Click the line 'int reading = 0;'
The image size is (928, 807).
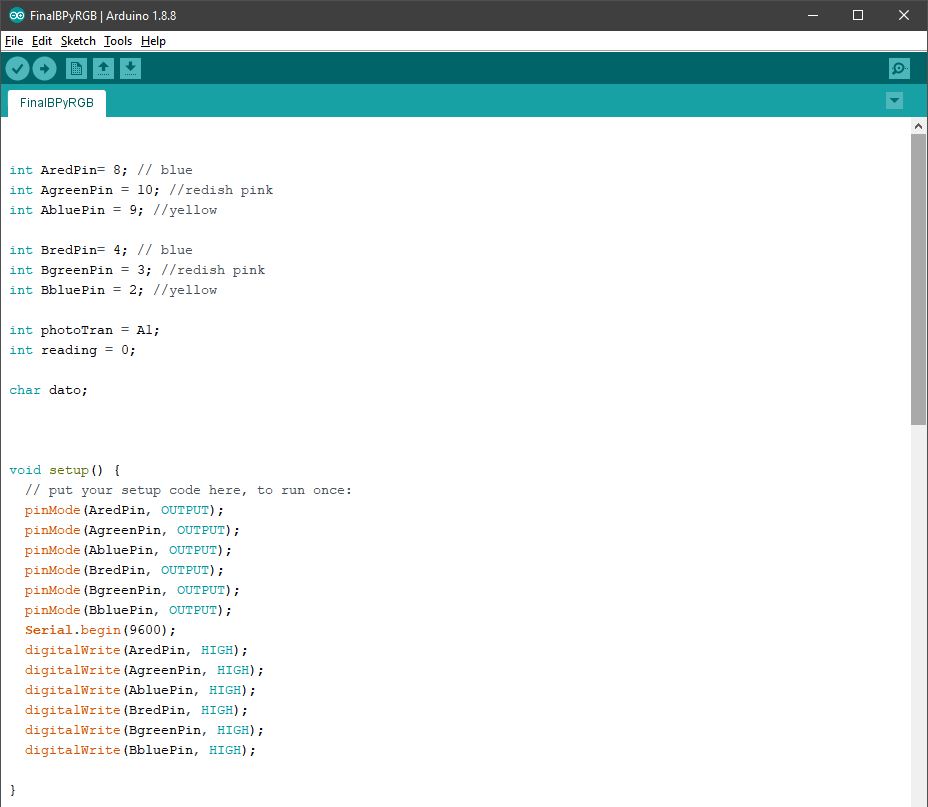(72, 350)
